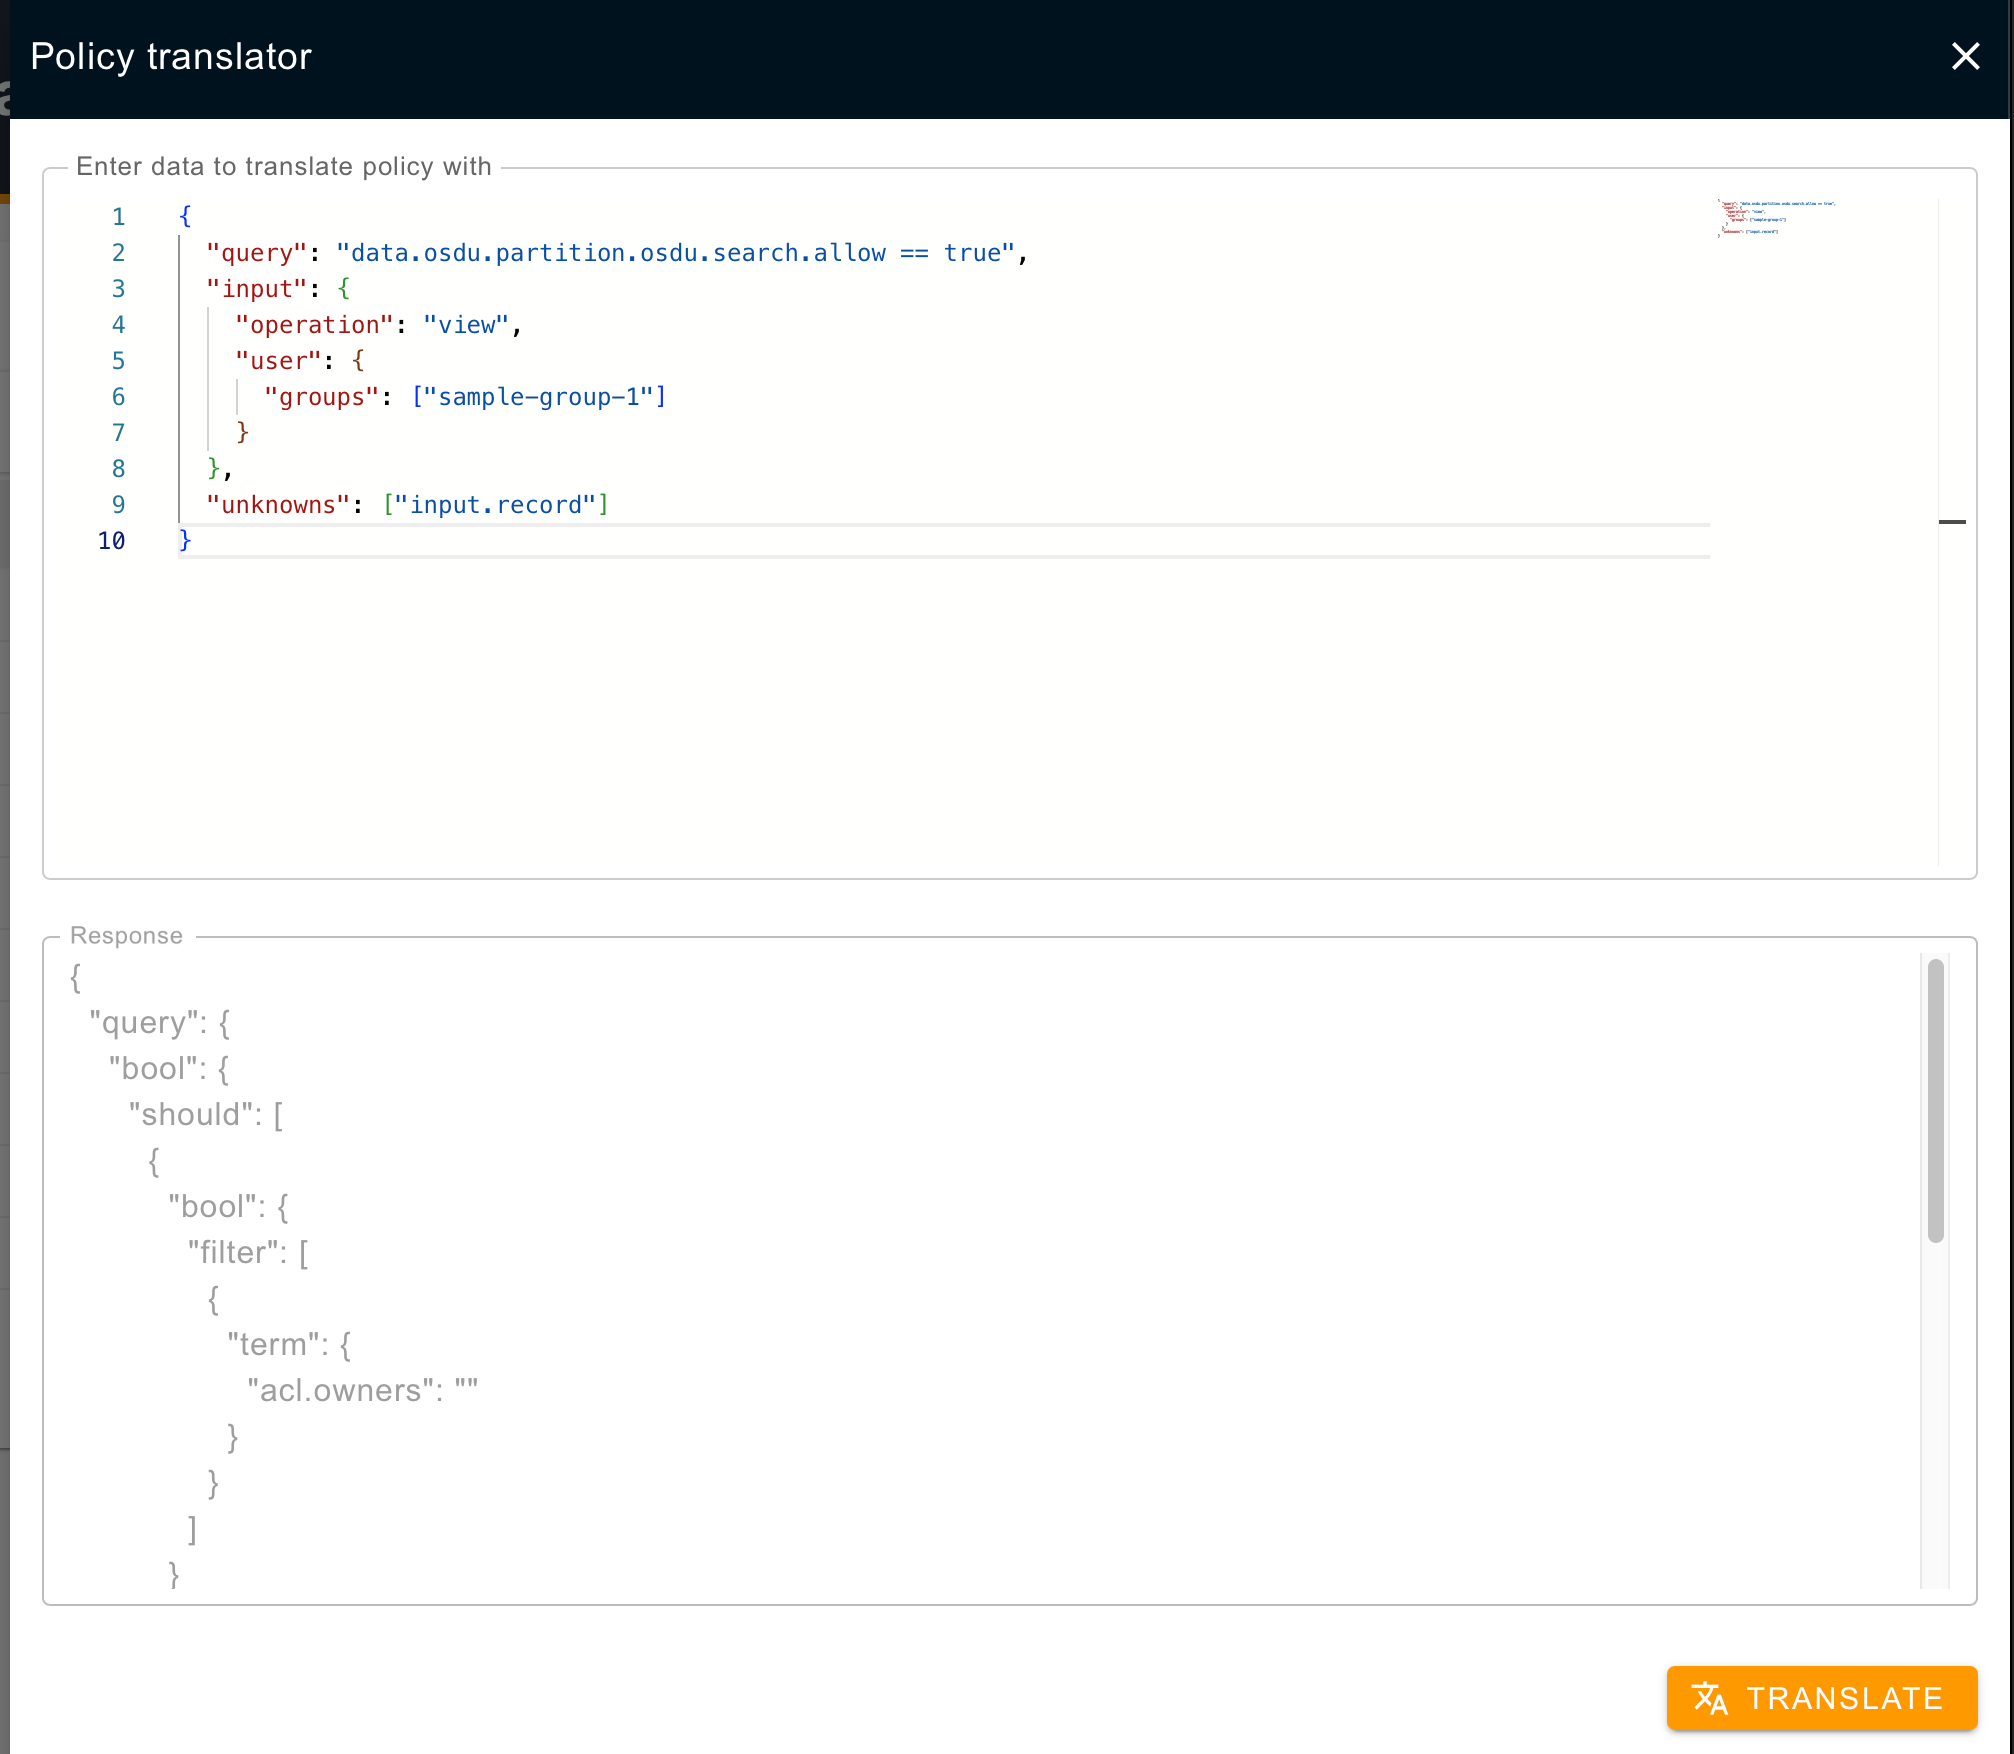Click the "input" key on line 3
The height and width of the screenshot is (1754, 2014).
click(x=256, y=289)
